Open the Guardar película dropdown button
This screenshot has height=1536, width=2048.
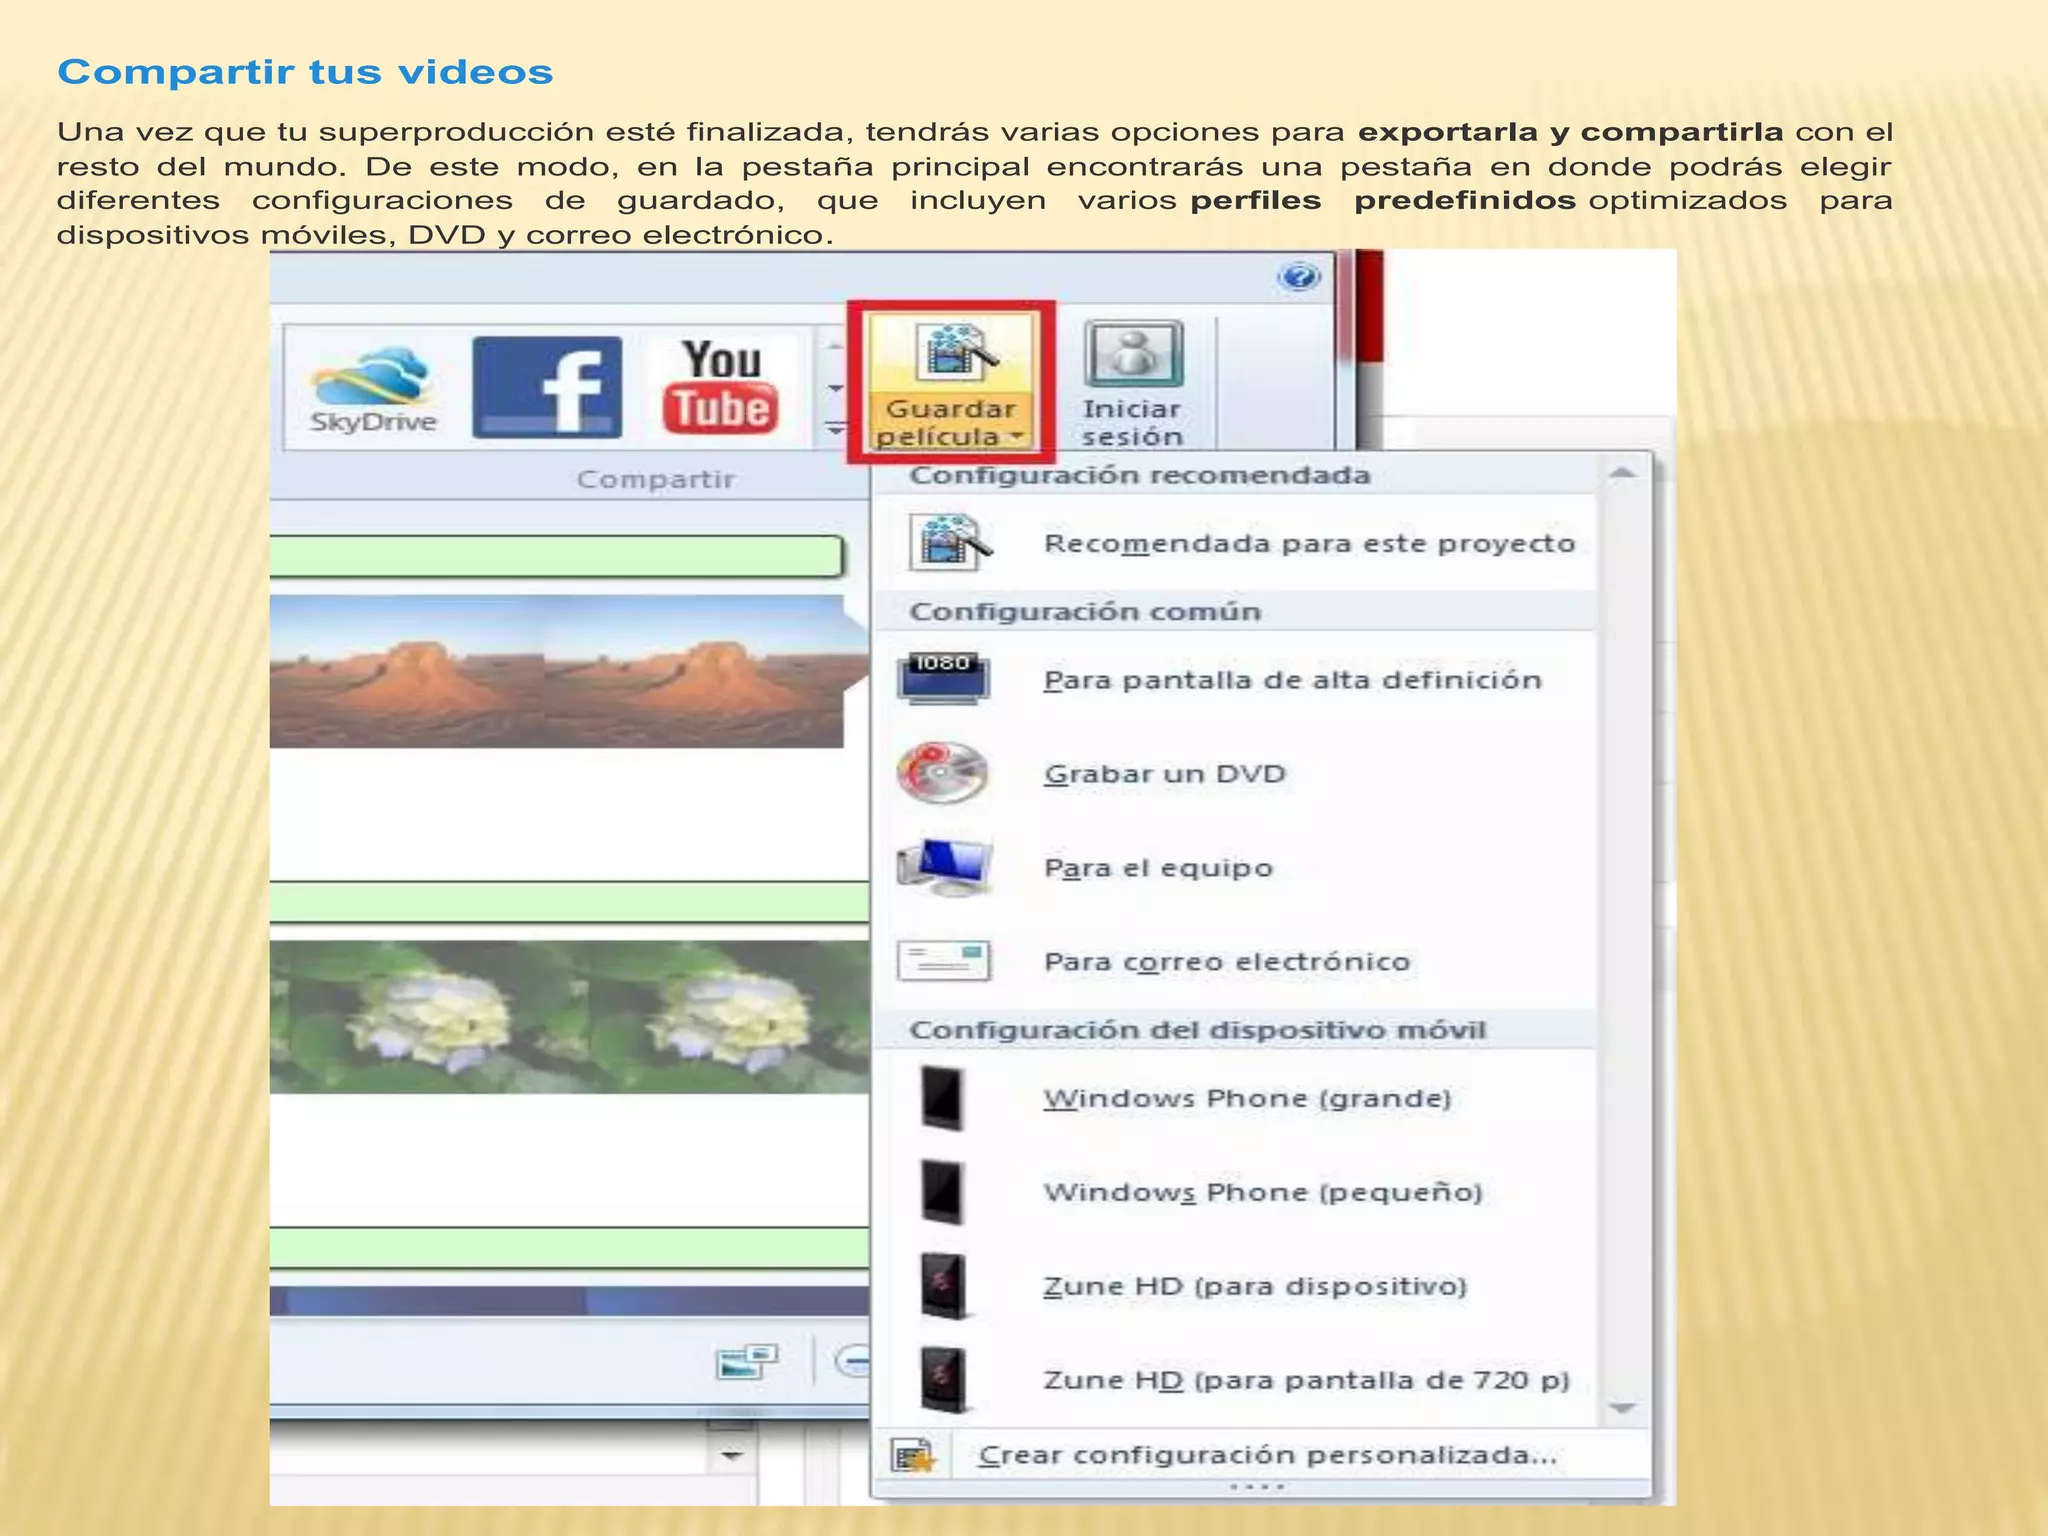pos(951,382)
